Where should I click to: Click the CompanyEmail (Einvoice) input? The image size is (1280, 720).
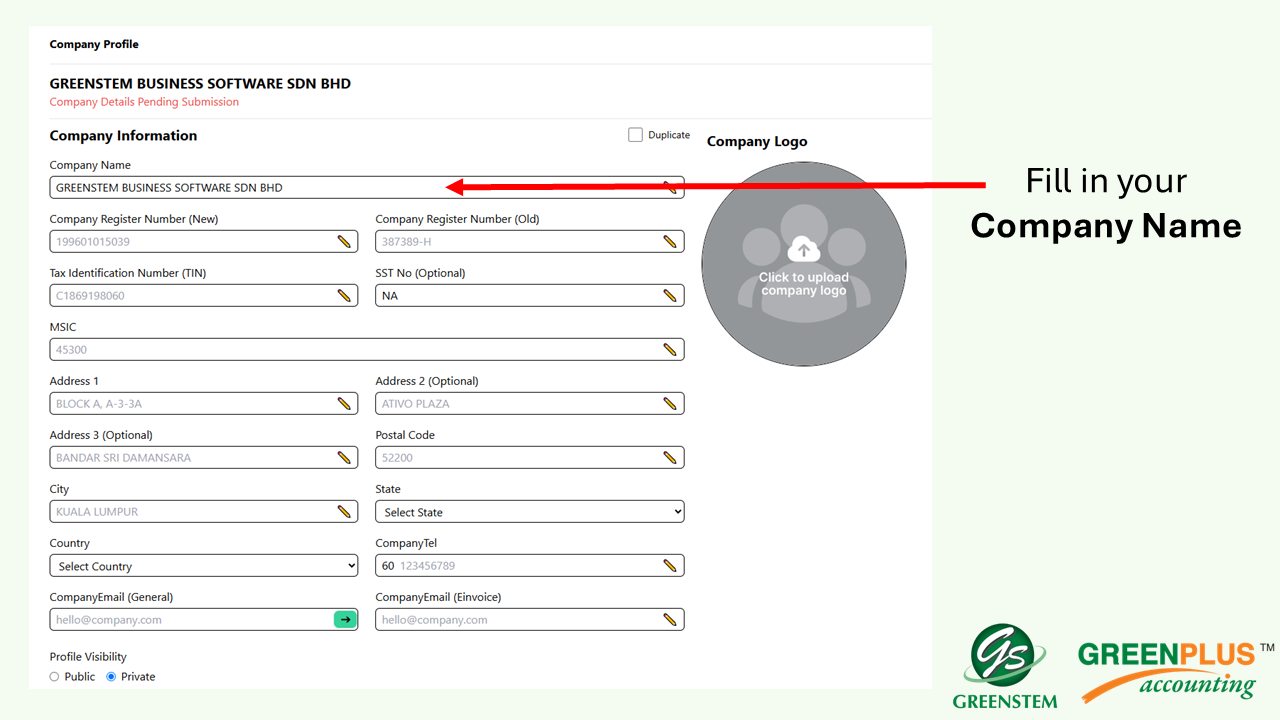(x=530, y=619)
